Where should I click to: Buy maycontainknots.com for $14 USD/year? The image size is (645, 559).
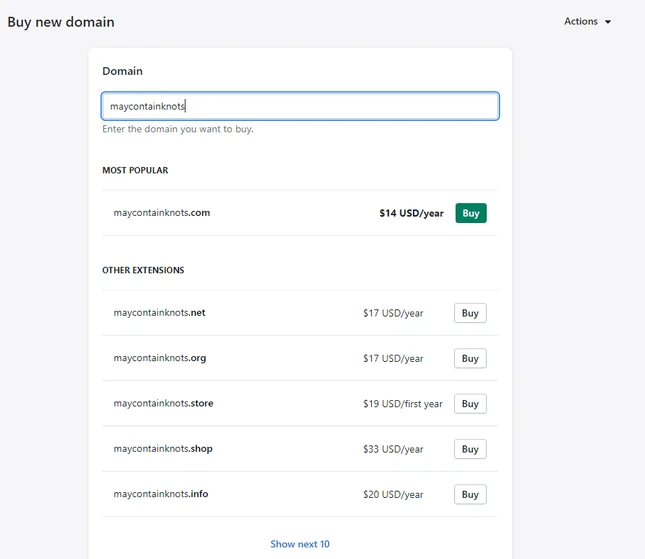(x=471, y=213)
